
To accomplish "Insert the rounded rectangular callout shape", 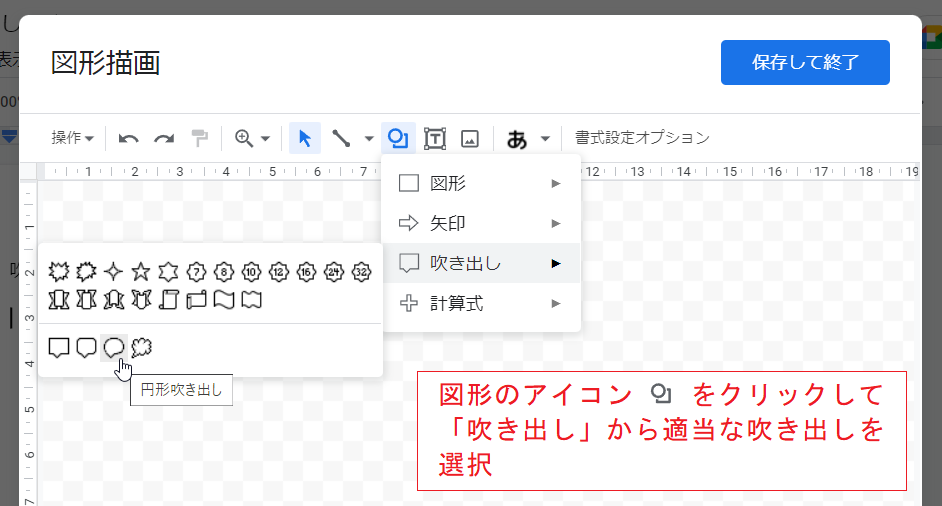I will click(x=86, y=347).
